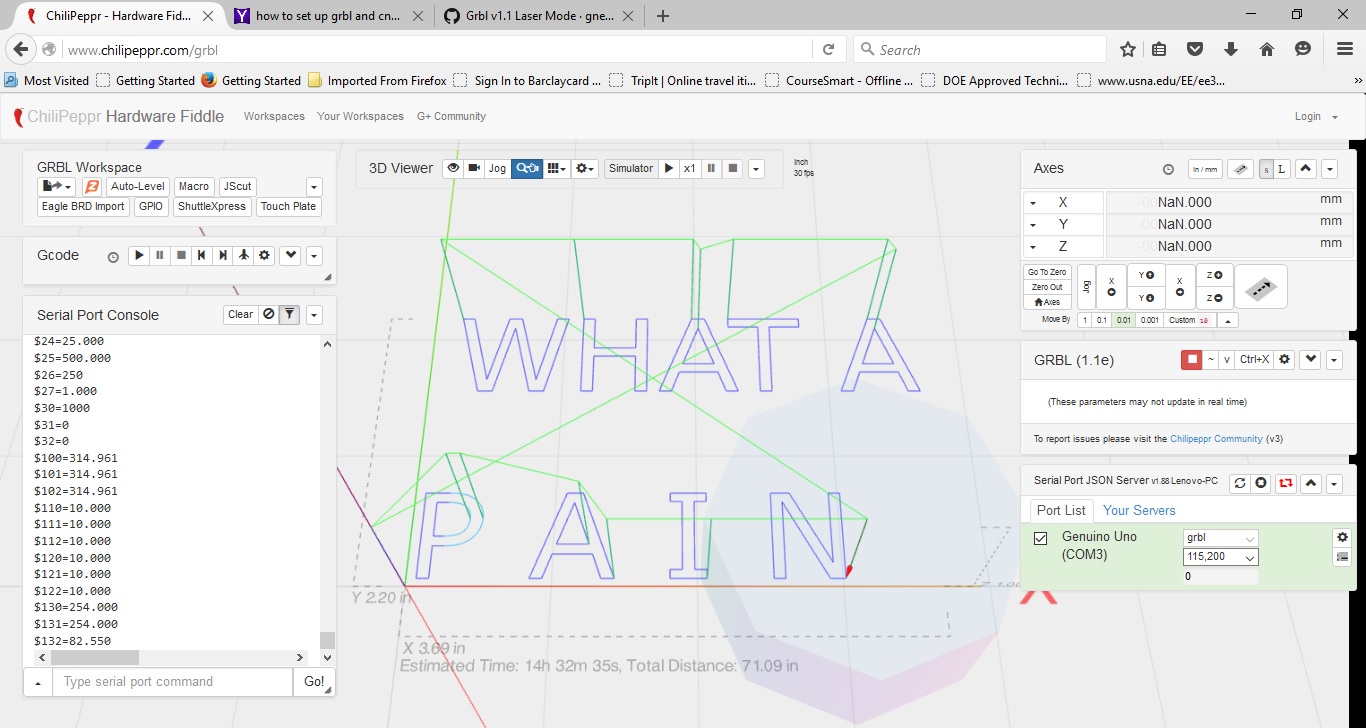Click the red GRBL feedhold stop button

click(x=1191, y=360)
